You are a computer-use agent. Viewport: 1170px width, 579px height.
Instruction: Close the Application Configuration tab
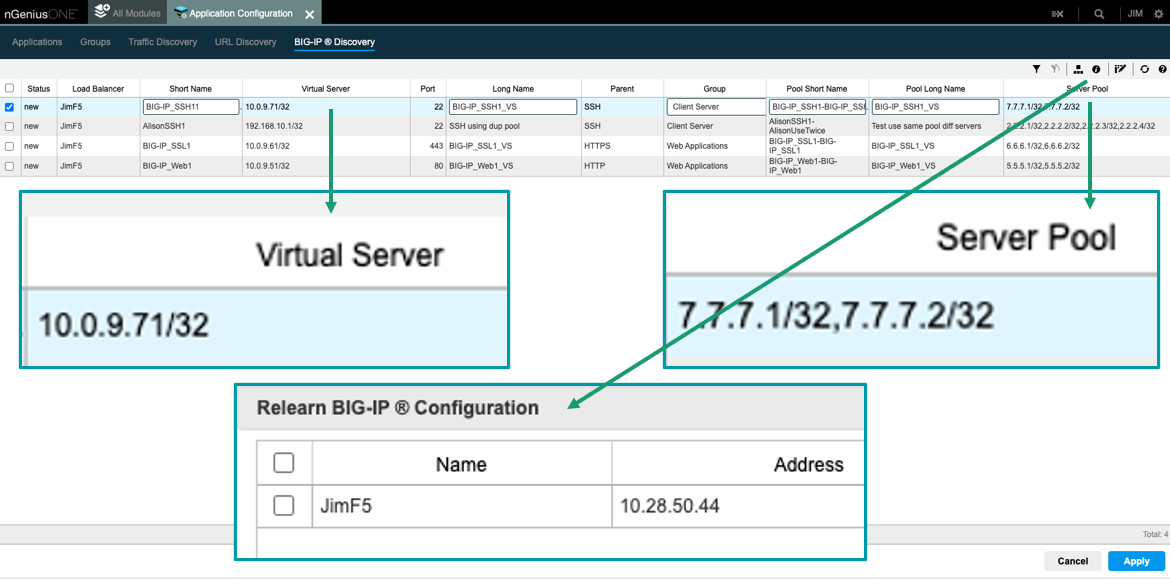click(x=310, y=13)
